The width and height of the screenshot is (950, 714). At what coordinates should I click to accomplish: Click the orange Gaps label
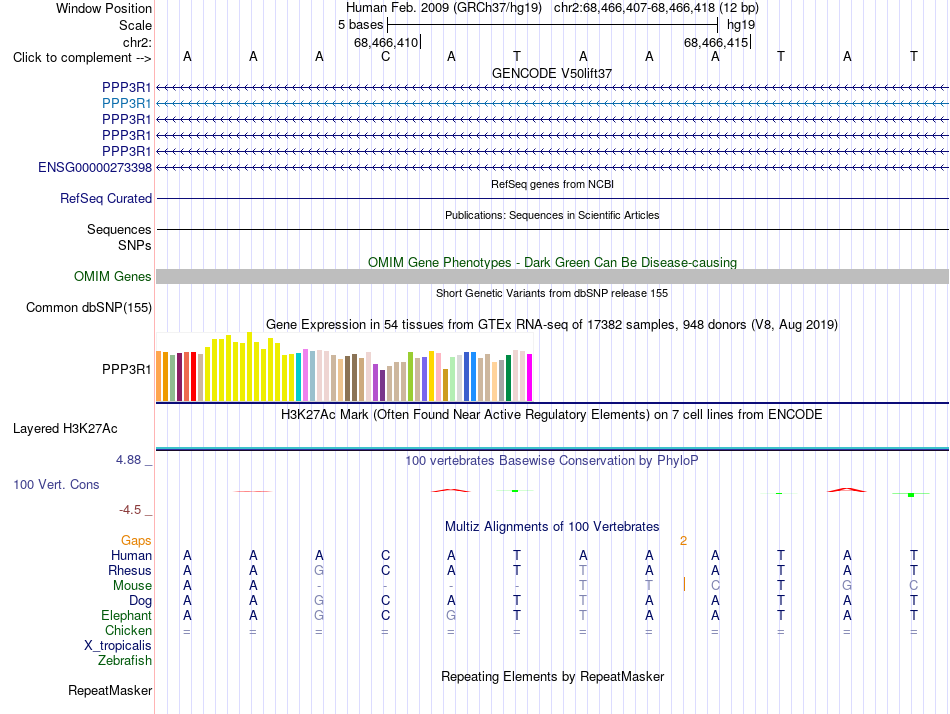pos(136,540)
